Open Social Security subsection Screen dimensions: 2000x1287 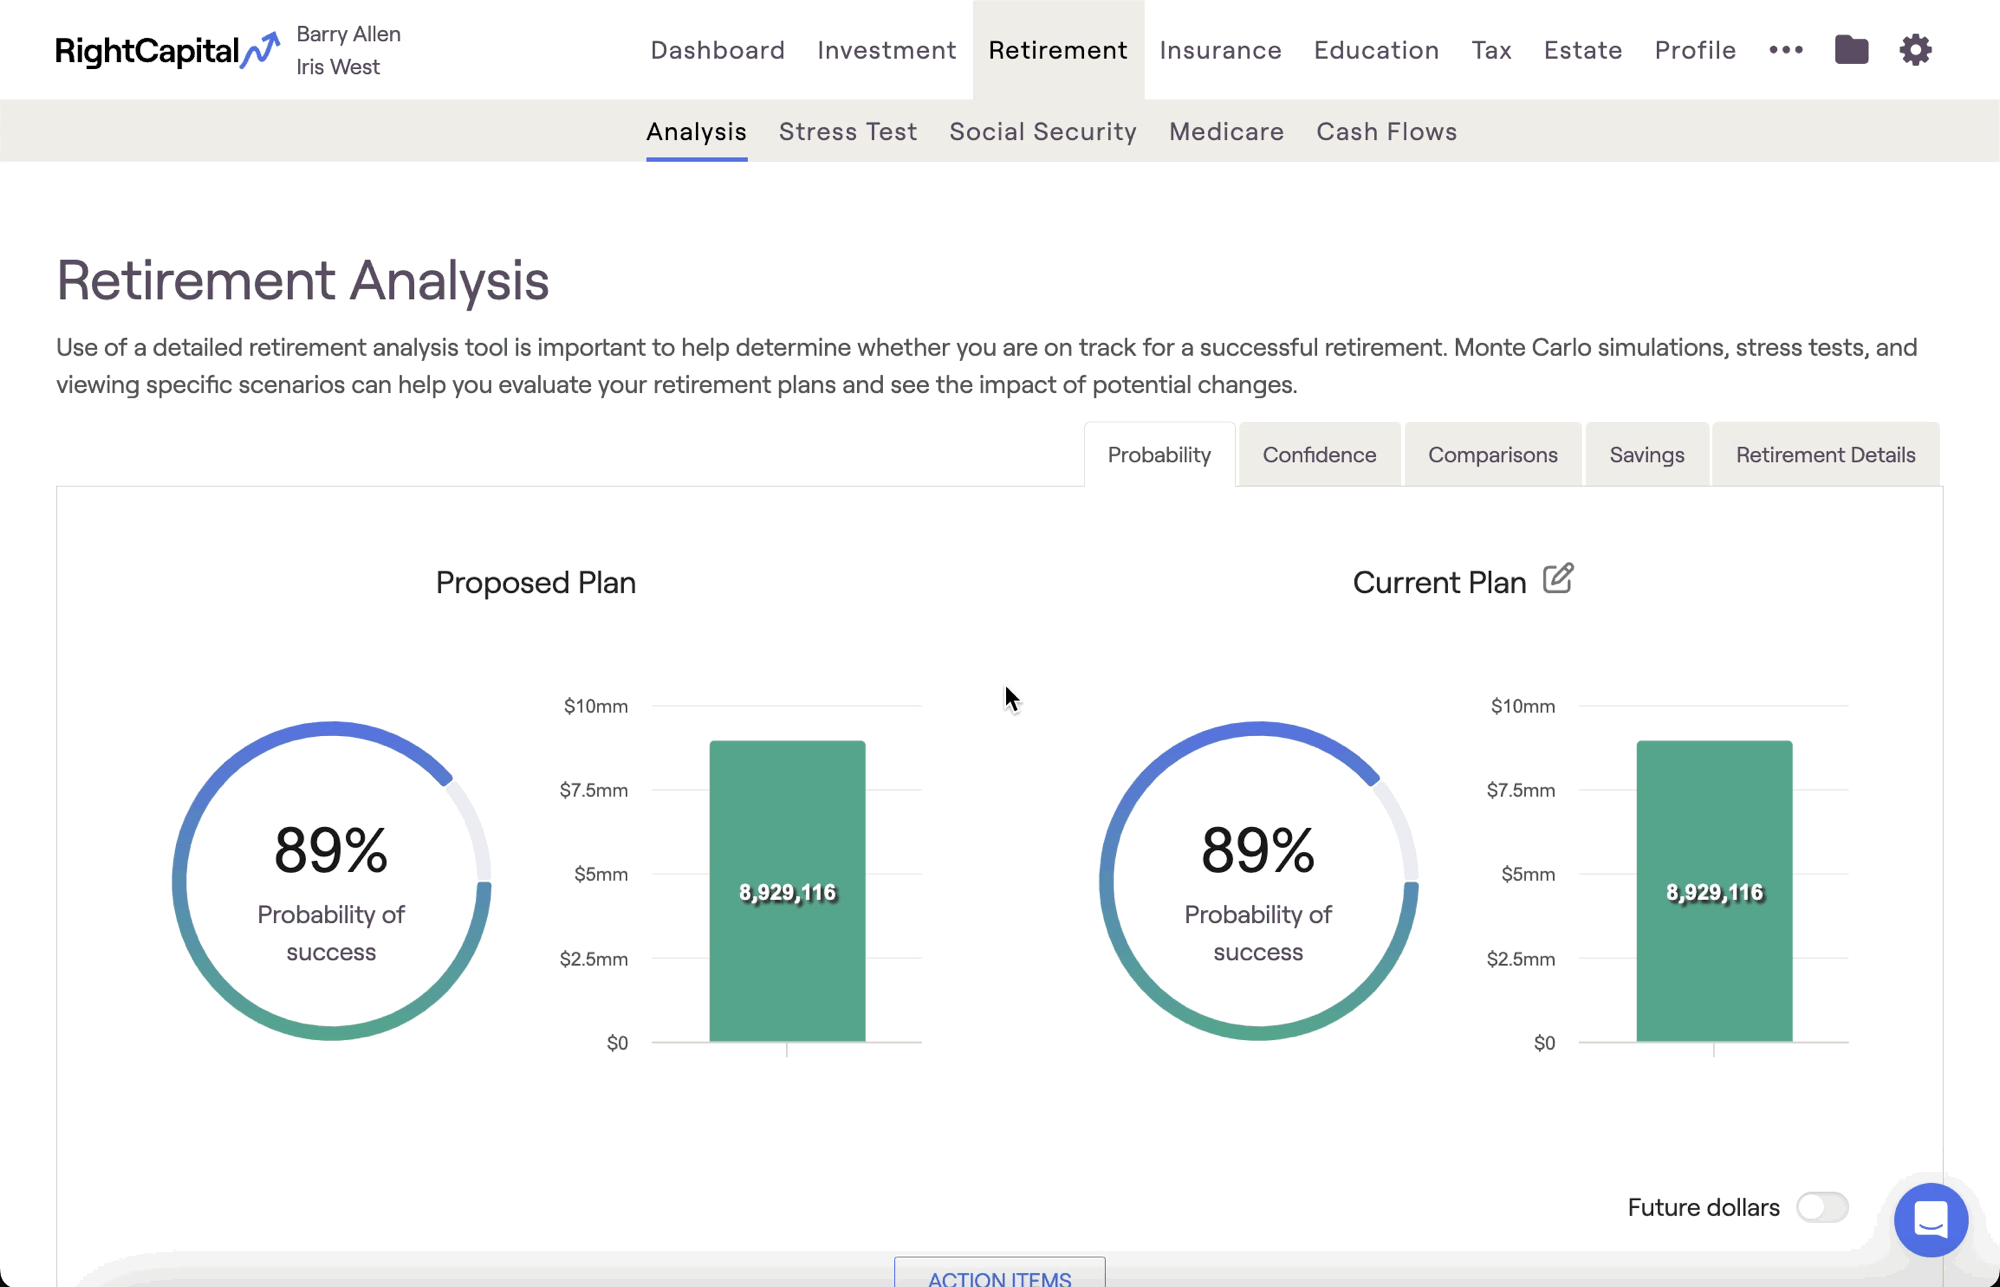tap(1042, 132)
